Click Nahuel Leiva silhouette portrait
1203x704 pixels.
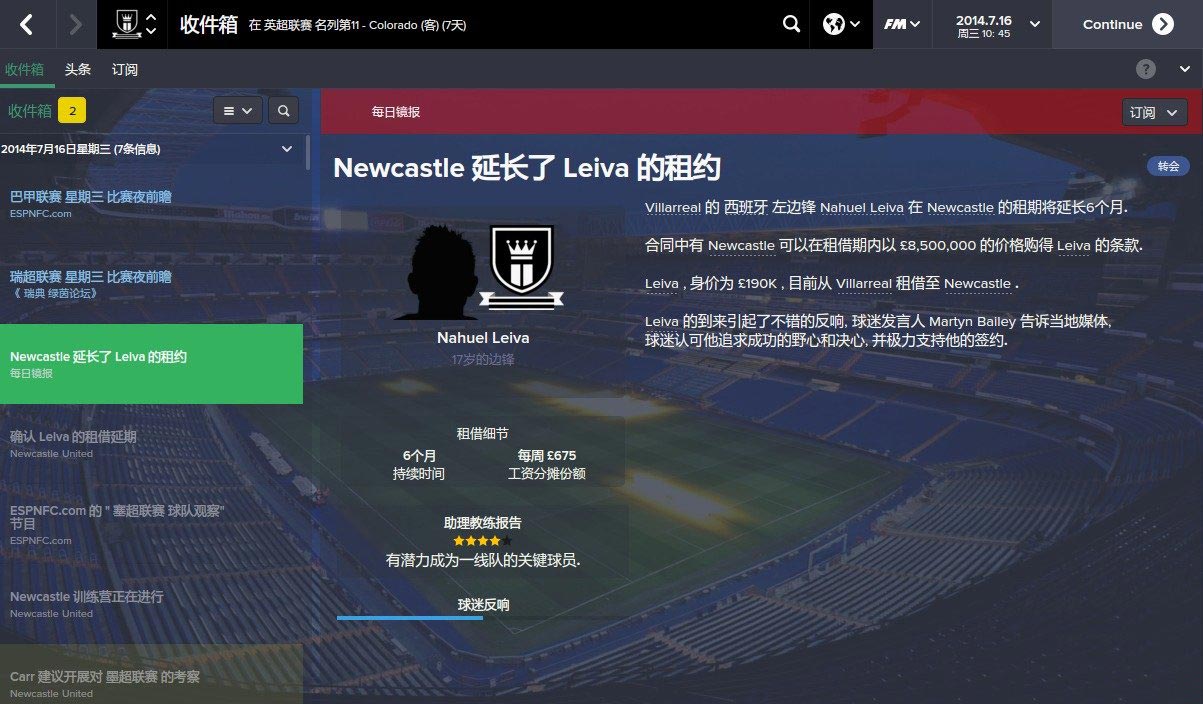tap(435, 271)
